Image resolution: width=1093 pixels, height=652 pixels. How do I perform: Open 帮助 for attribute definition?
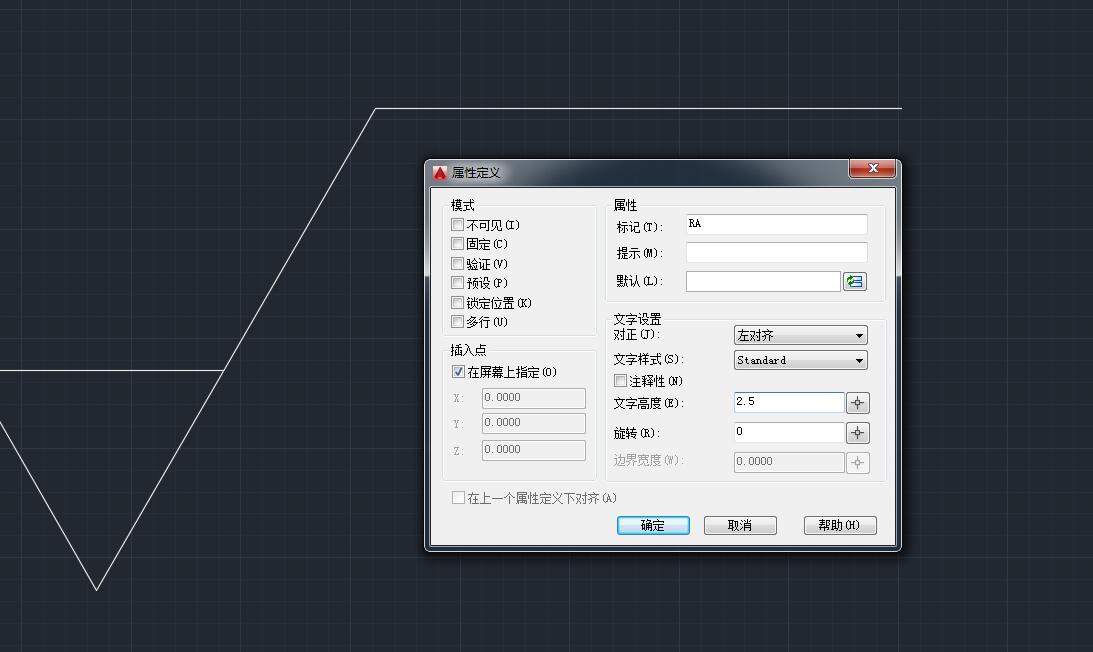(839, 525)
